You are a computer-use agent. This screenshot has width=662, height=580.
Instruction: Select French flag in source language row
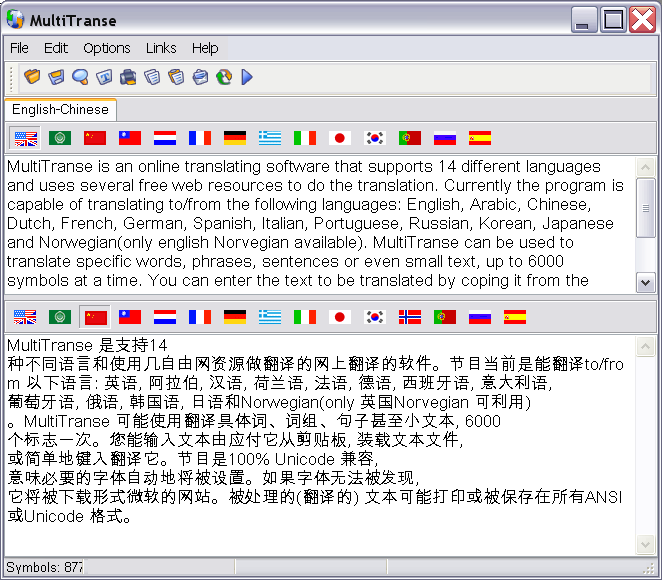(x=200, y=138)
